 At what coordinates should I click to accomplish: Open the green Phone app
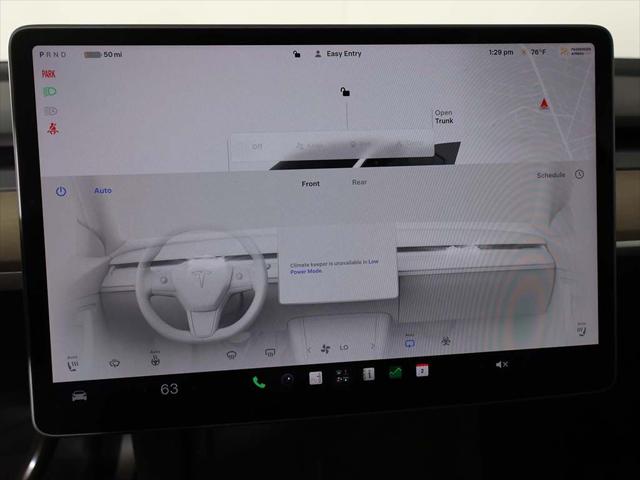coord(259,382)
